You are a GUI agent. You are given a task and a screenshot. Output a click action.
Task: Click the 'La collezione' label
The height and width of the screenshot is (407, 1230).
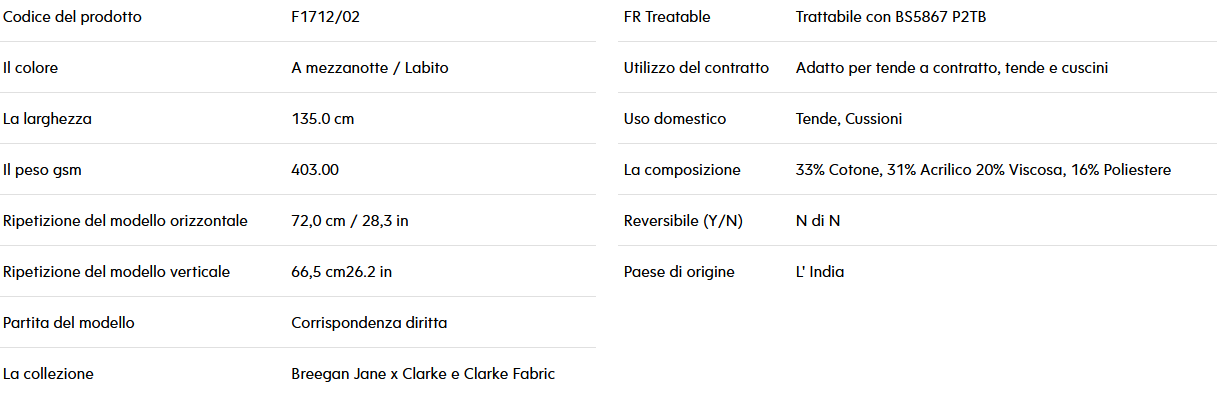click(48, 374)
